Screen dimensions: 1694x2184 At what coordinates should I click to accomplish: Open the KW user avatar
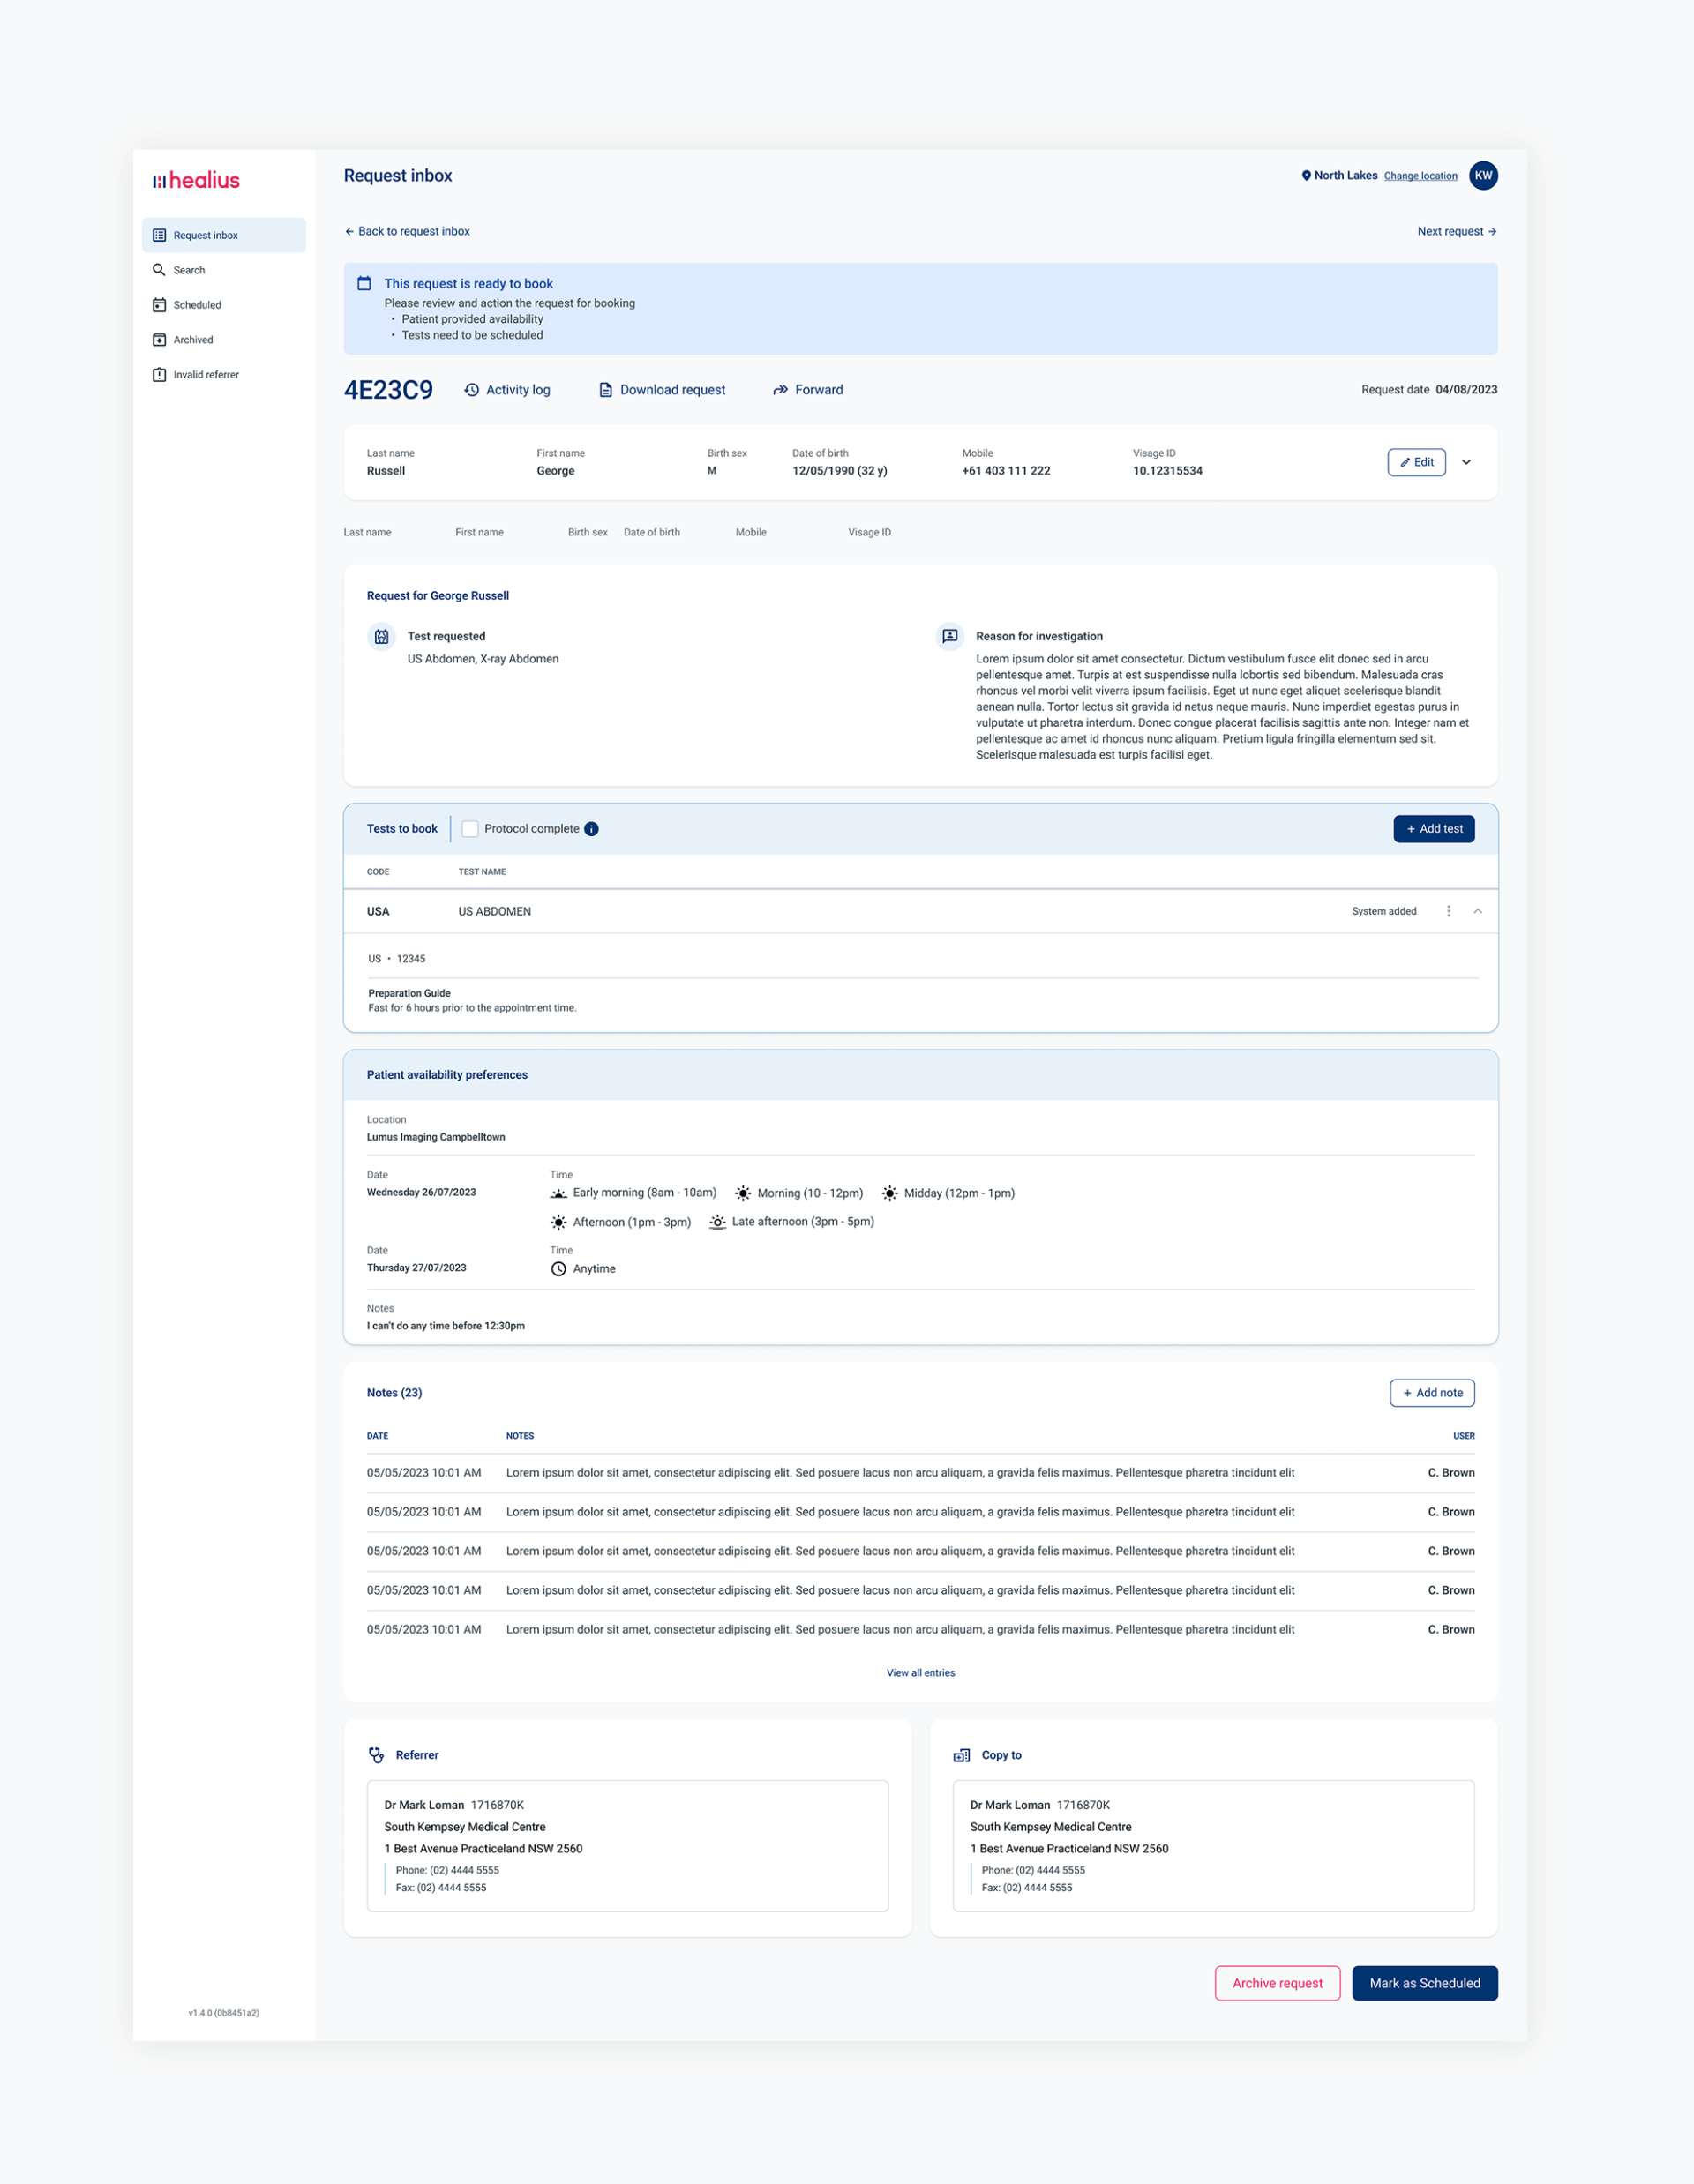tap(1483, 175)
